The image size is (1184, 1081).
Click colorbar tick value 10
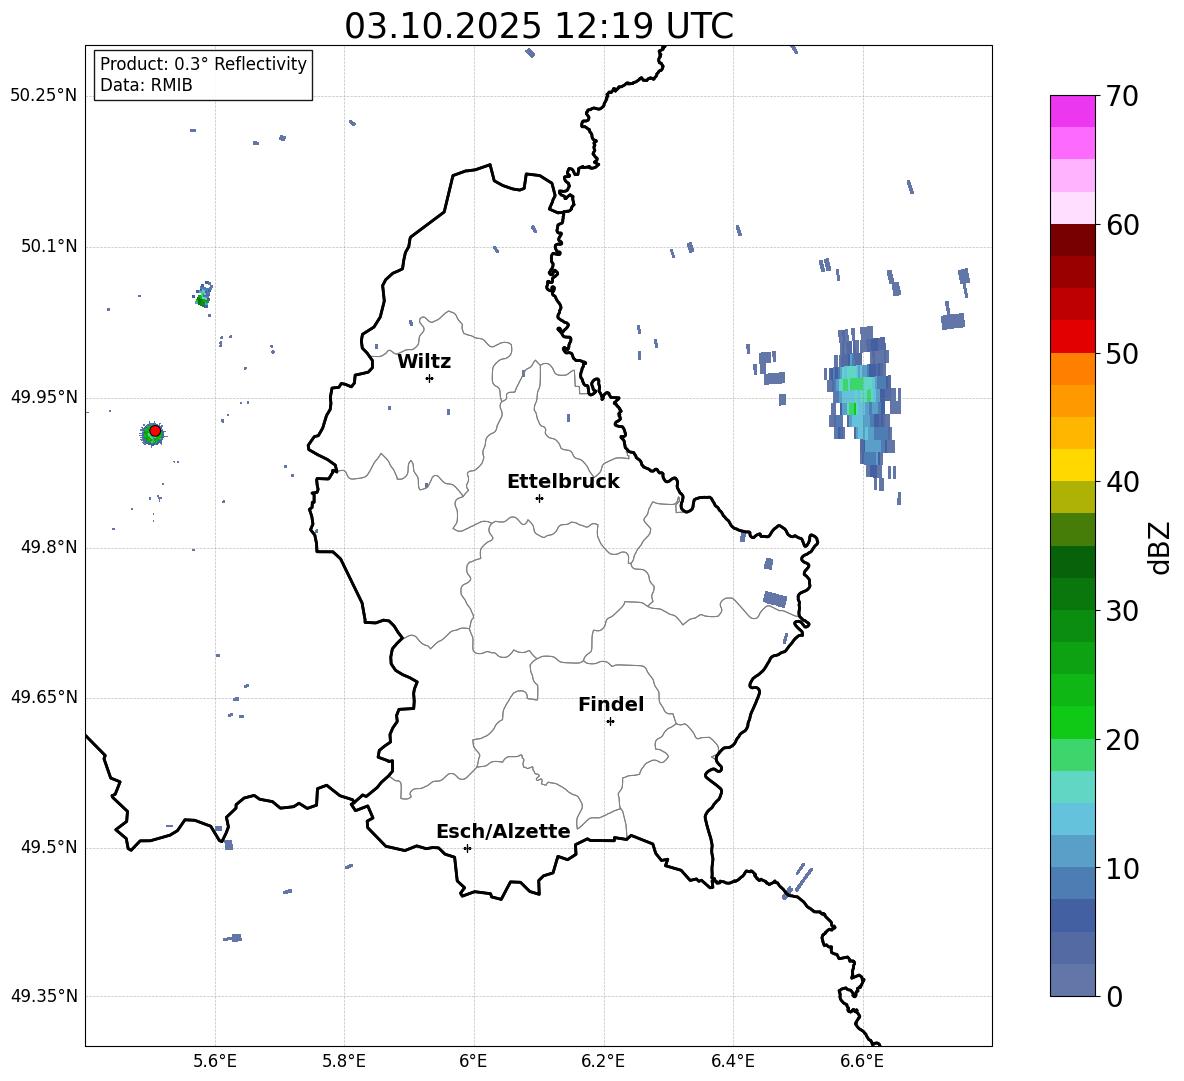coord(1122,868)
